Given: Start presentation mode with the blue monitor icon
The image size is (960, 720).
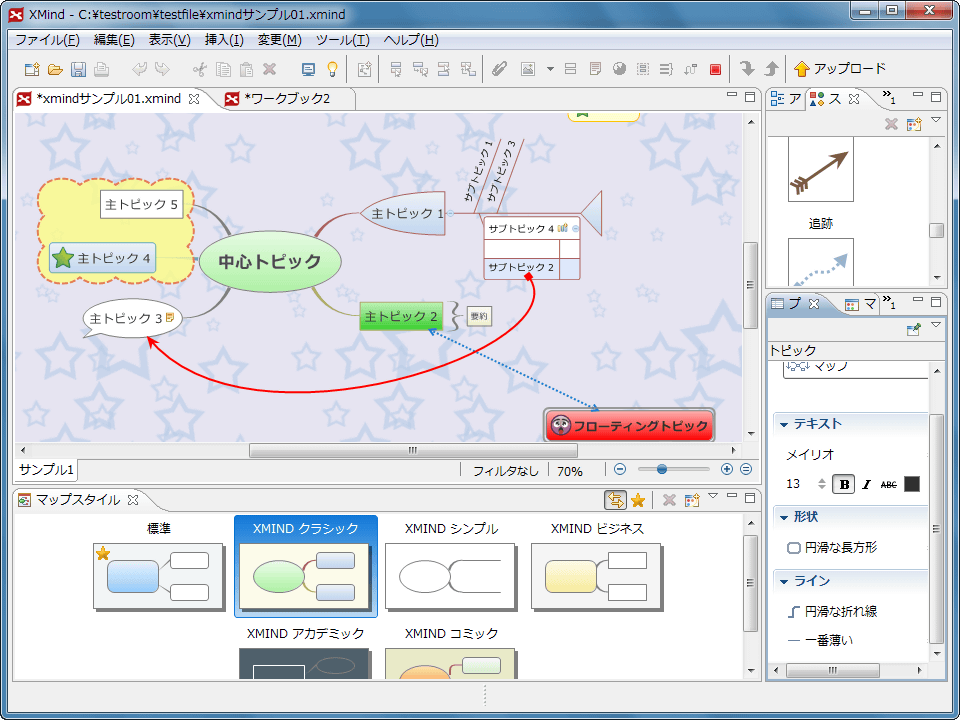Looking at the screenshot, I should [x=309, y=69].
